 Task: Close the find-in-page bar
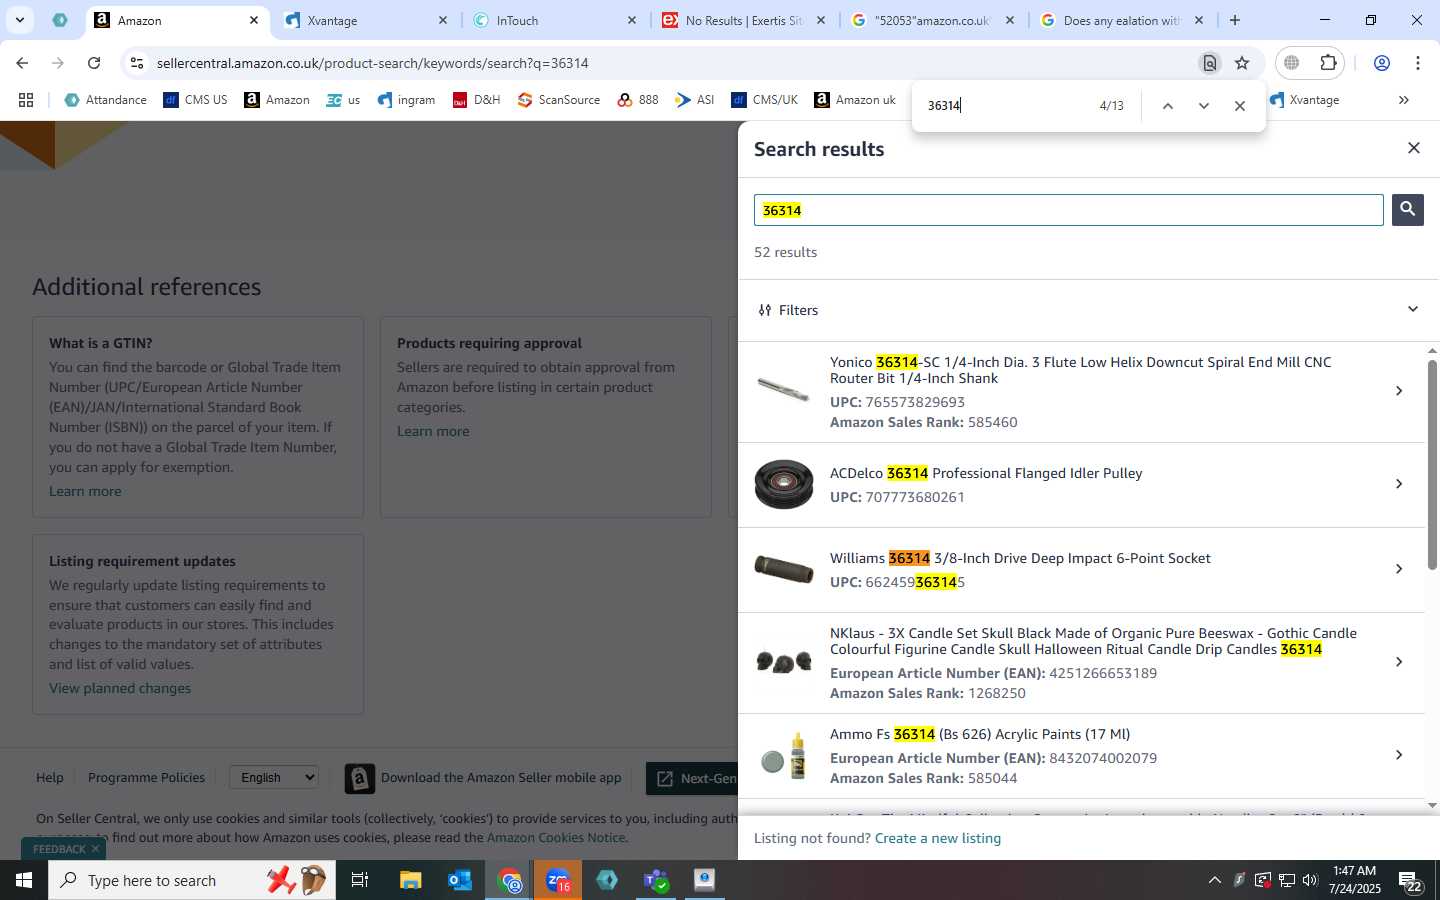(x=1240, y=106)
